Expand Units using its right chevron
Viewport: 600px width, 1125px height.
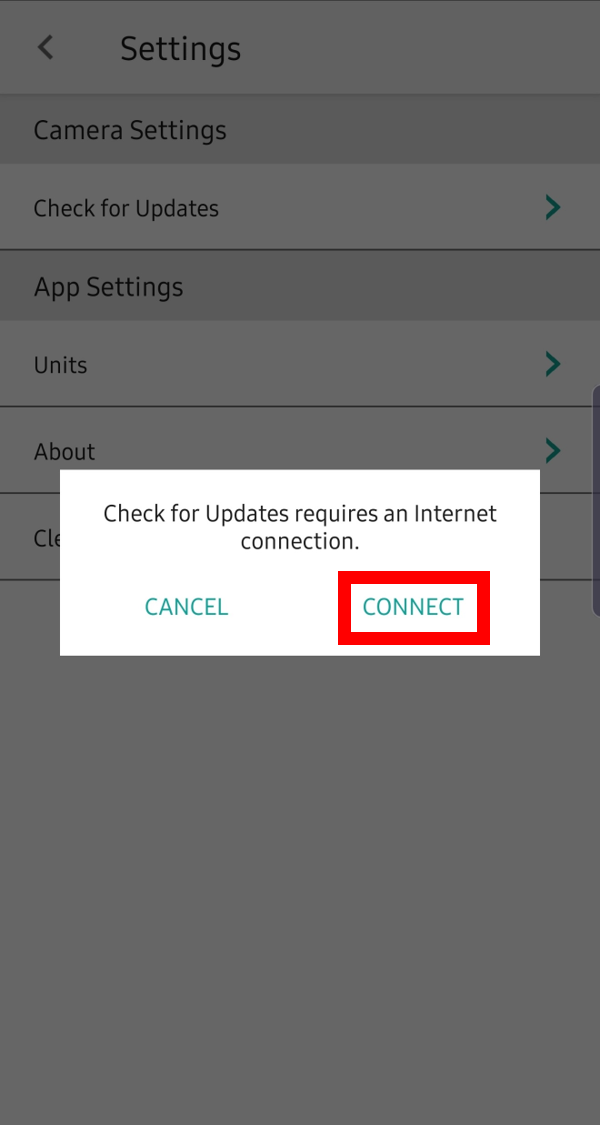click(x=552, y=364)
